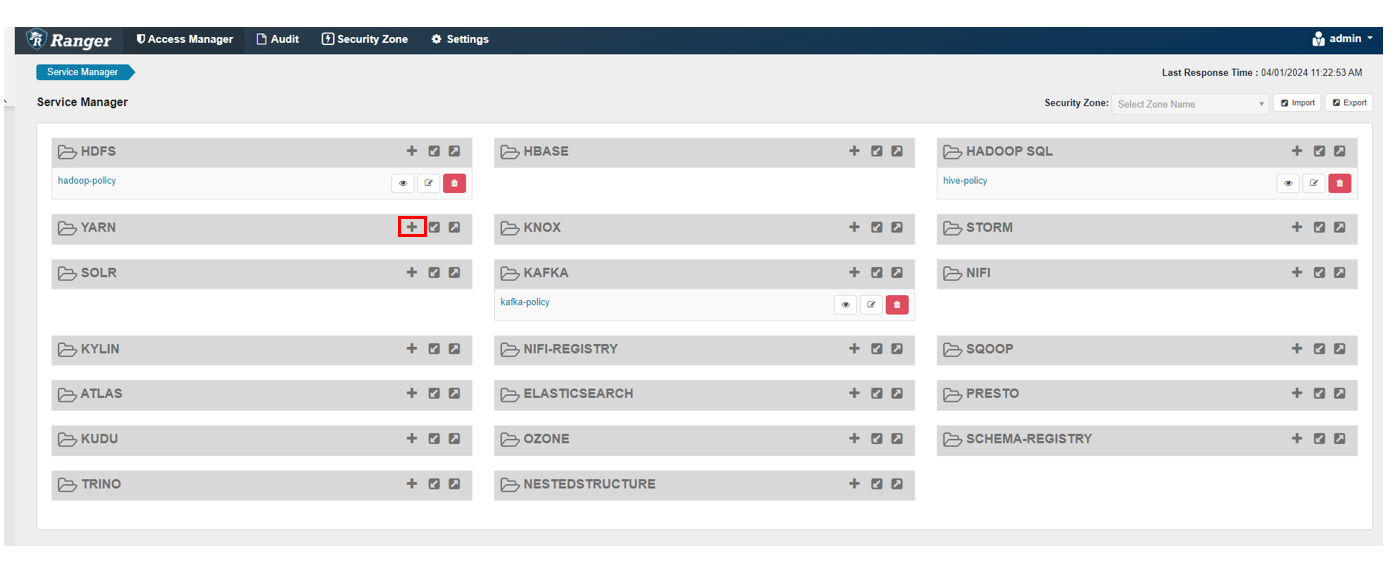Add a new HBASE service
Viewport: 1394px width, 562px height.
(854, 151)
